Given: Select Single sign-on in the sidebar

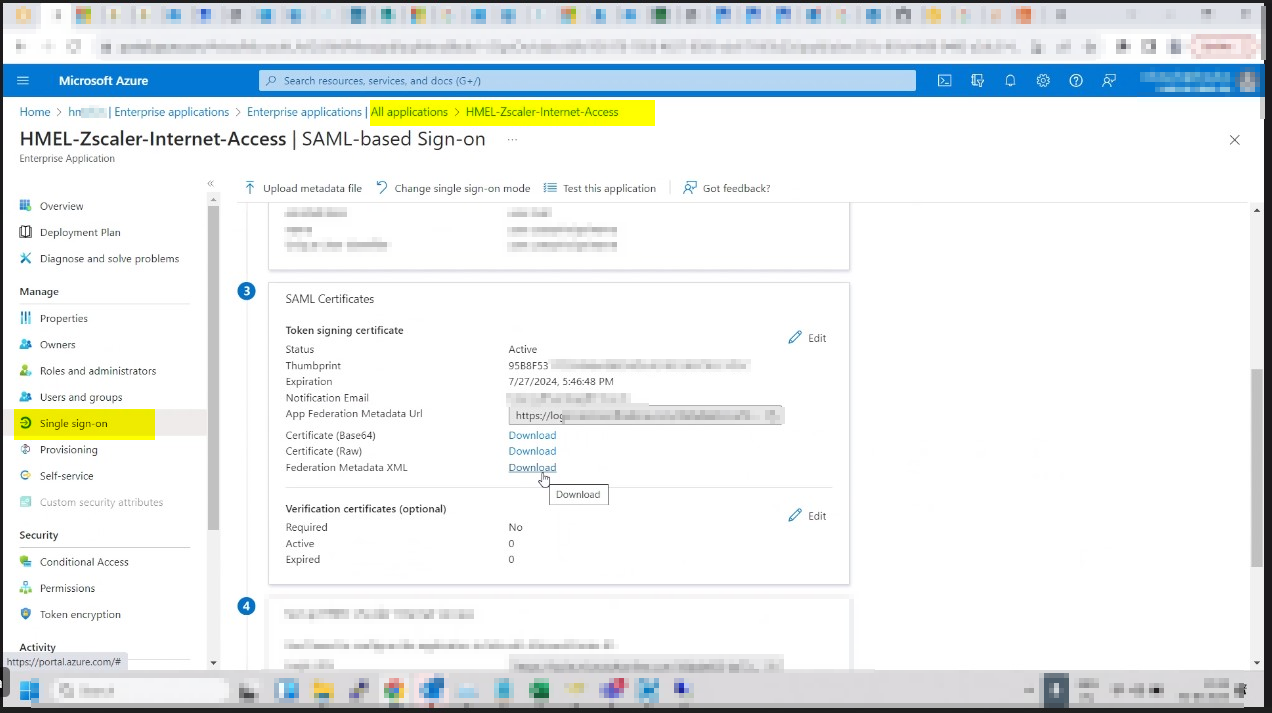Looking at the screenshot, I should pos(74,423).
